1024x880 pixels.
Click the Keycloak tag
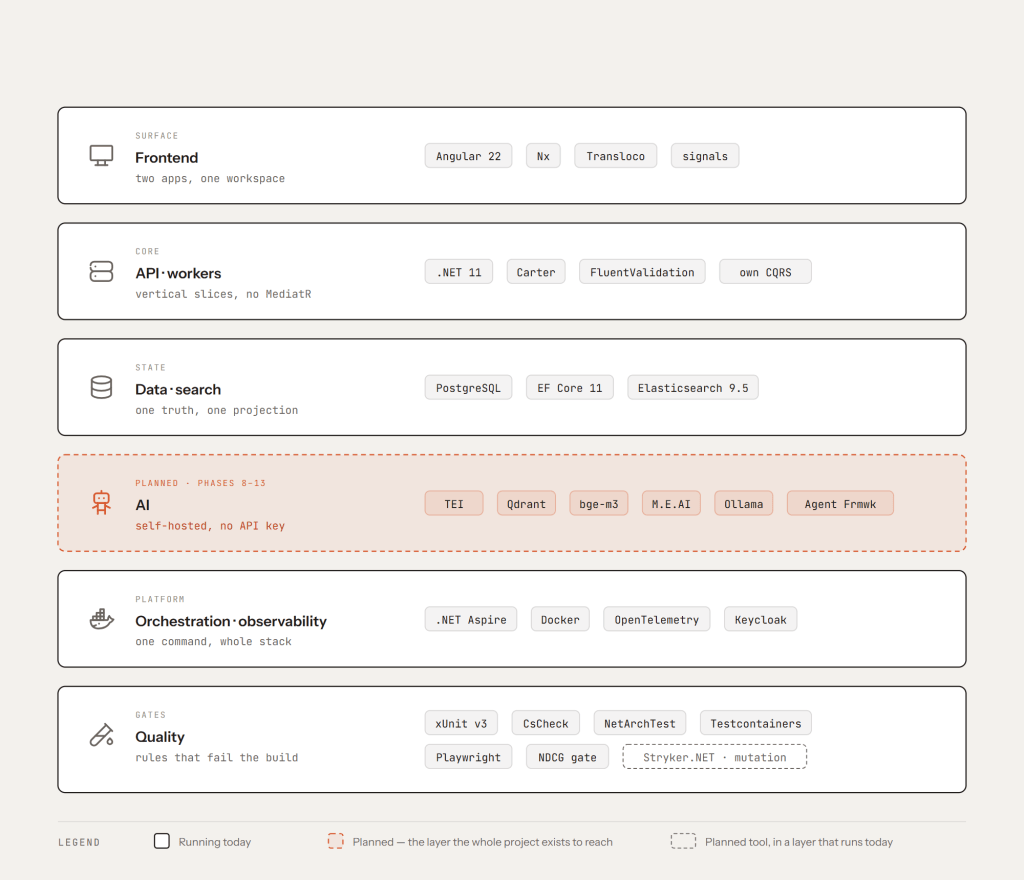click(x=760, y=620)
